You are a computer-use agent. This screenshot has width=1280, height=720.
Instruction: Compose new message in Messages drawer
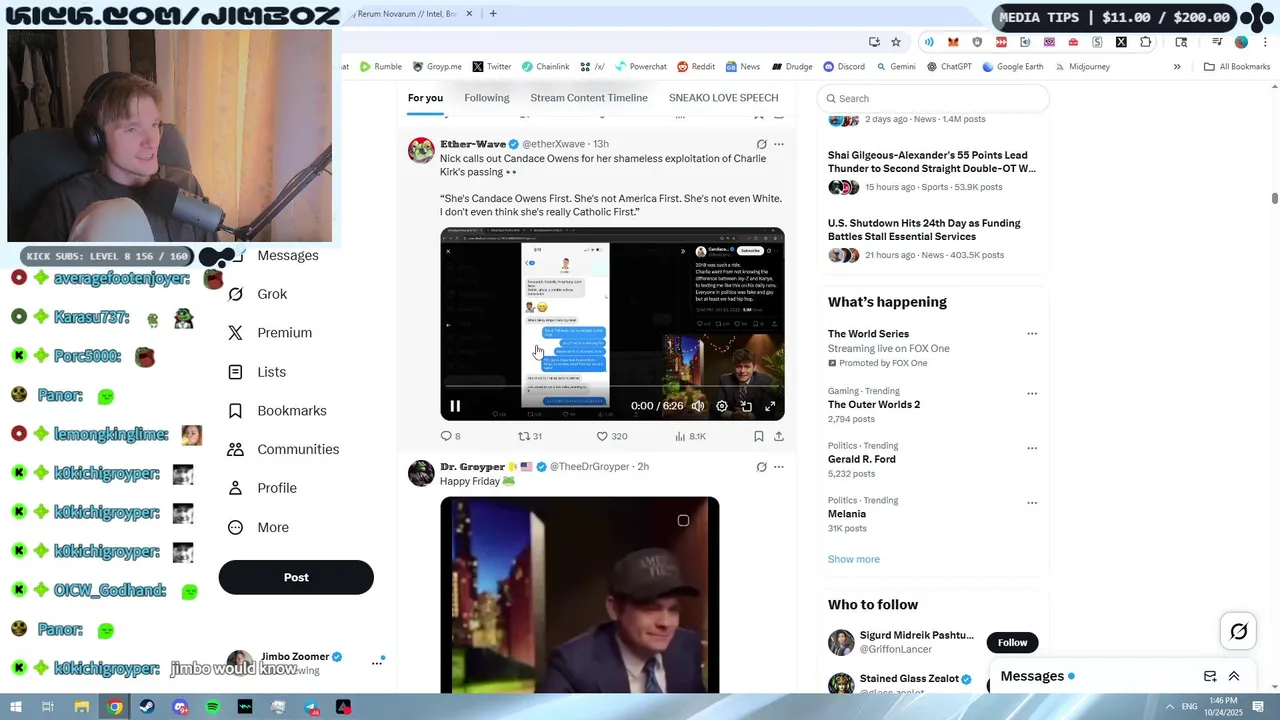tap(1210, 676)
